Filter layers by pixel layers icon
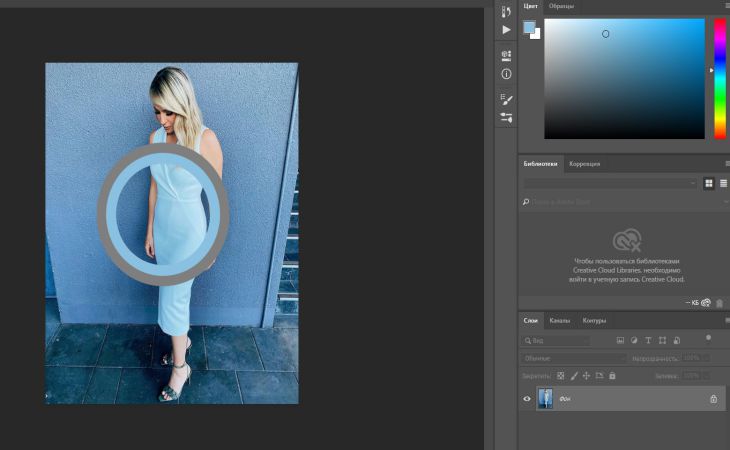Image resolution: width=730 pixels, height=450 pixels. (x=620, y=341)
